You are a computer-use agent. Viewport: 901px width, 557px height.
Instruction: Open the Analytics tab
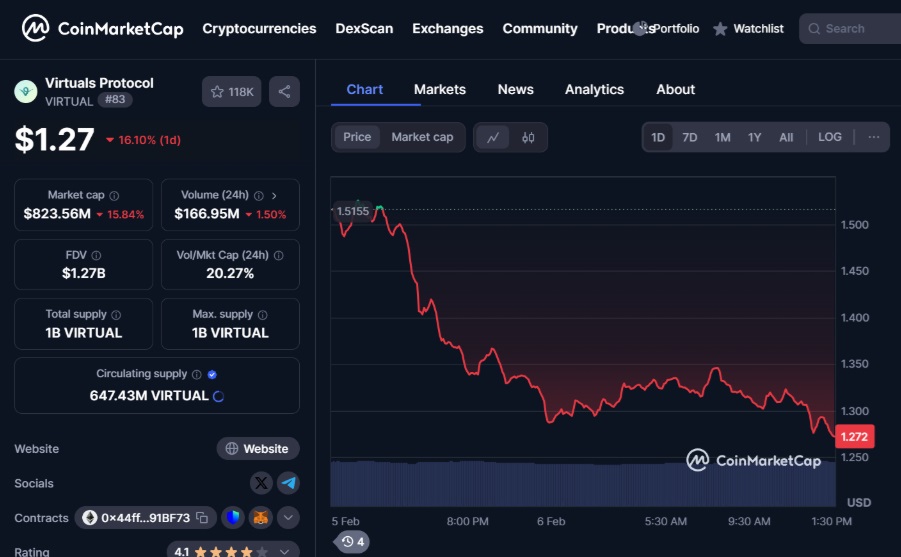pos(594,89)
